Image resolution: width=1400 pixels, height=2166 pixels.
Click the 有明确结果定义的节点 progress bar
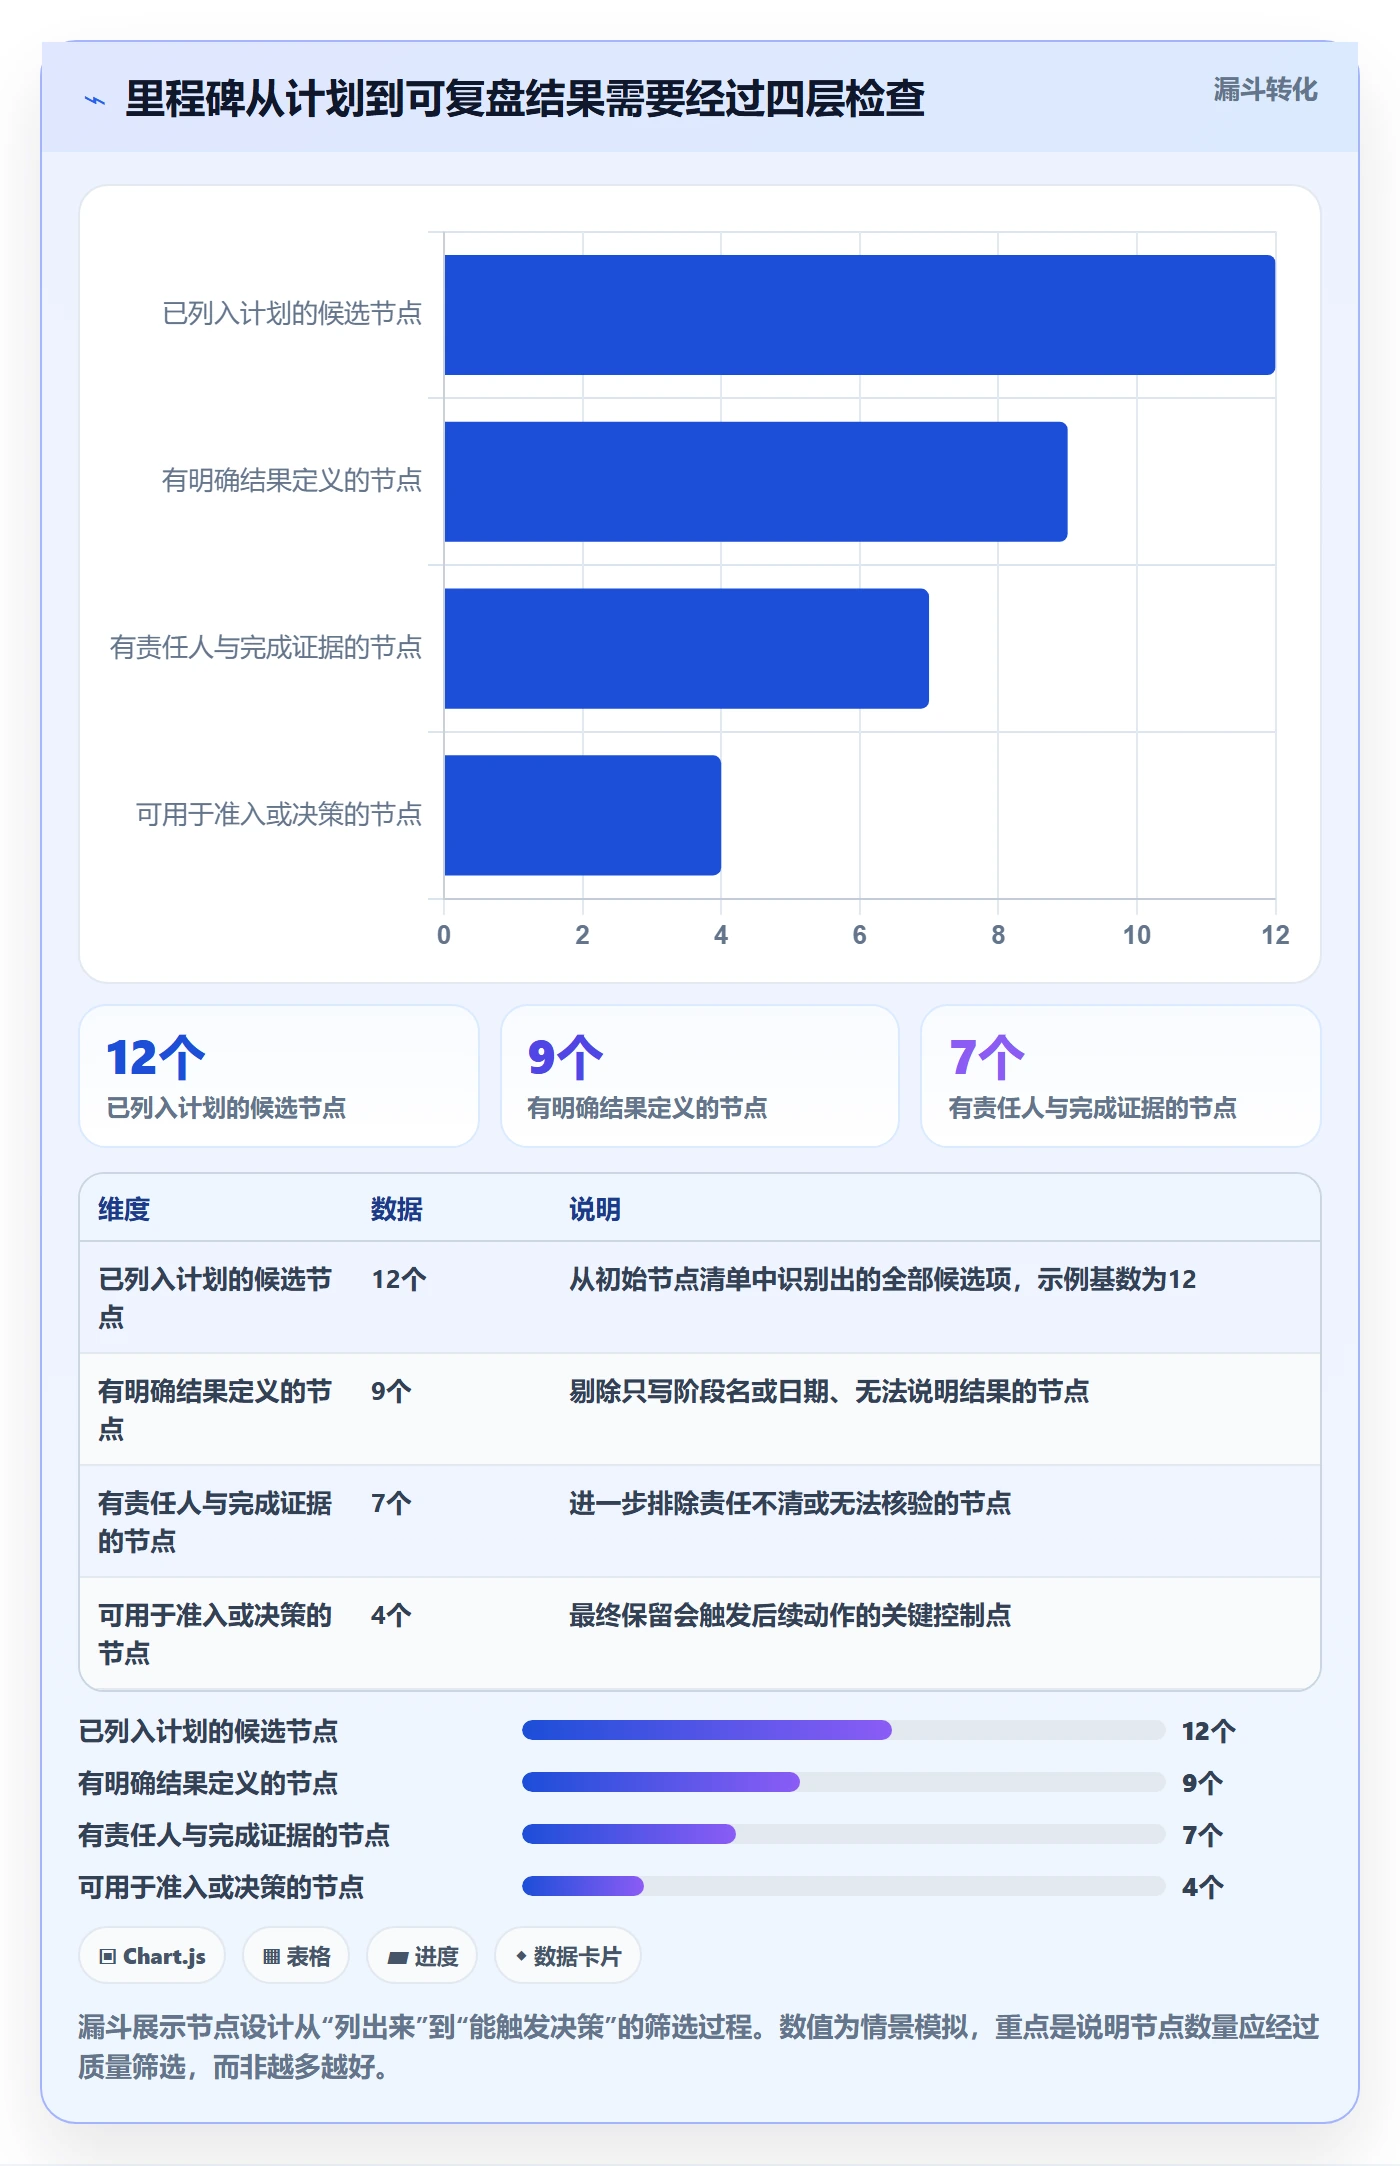coord(843,1782)
